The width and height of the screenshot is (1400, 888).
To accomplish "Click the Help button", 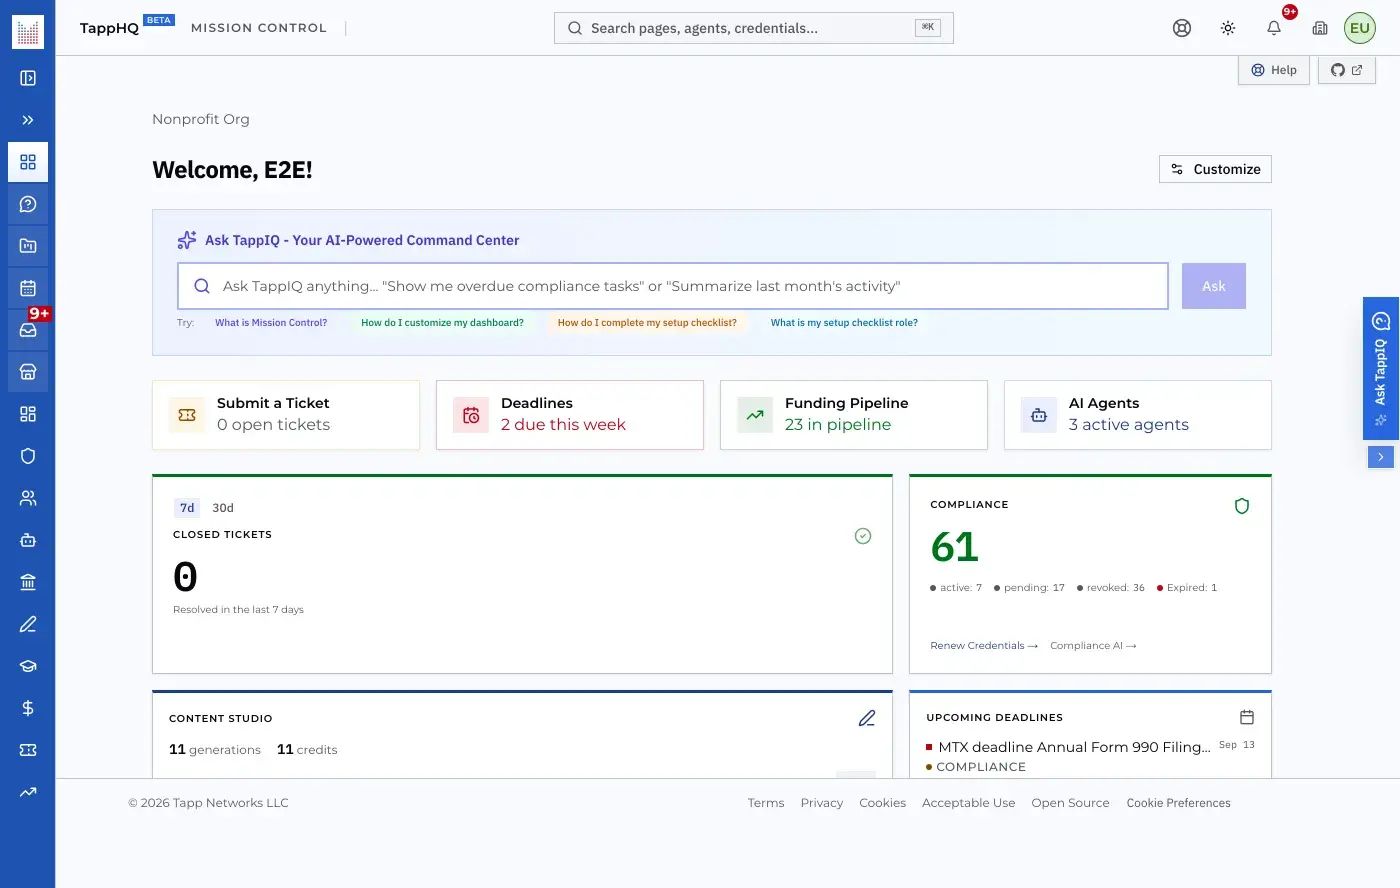I will click(1274, 70).
